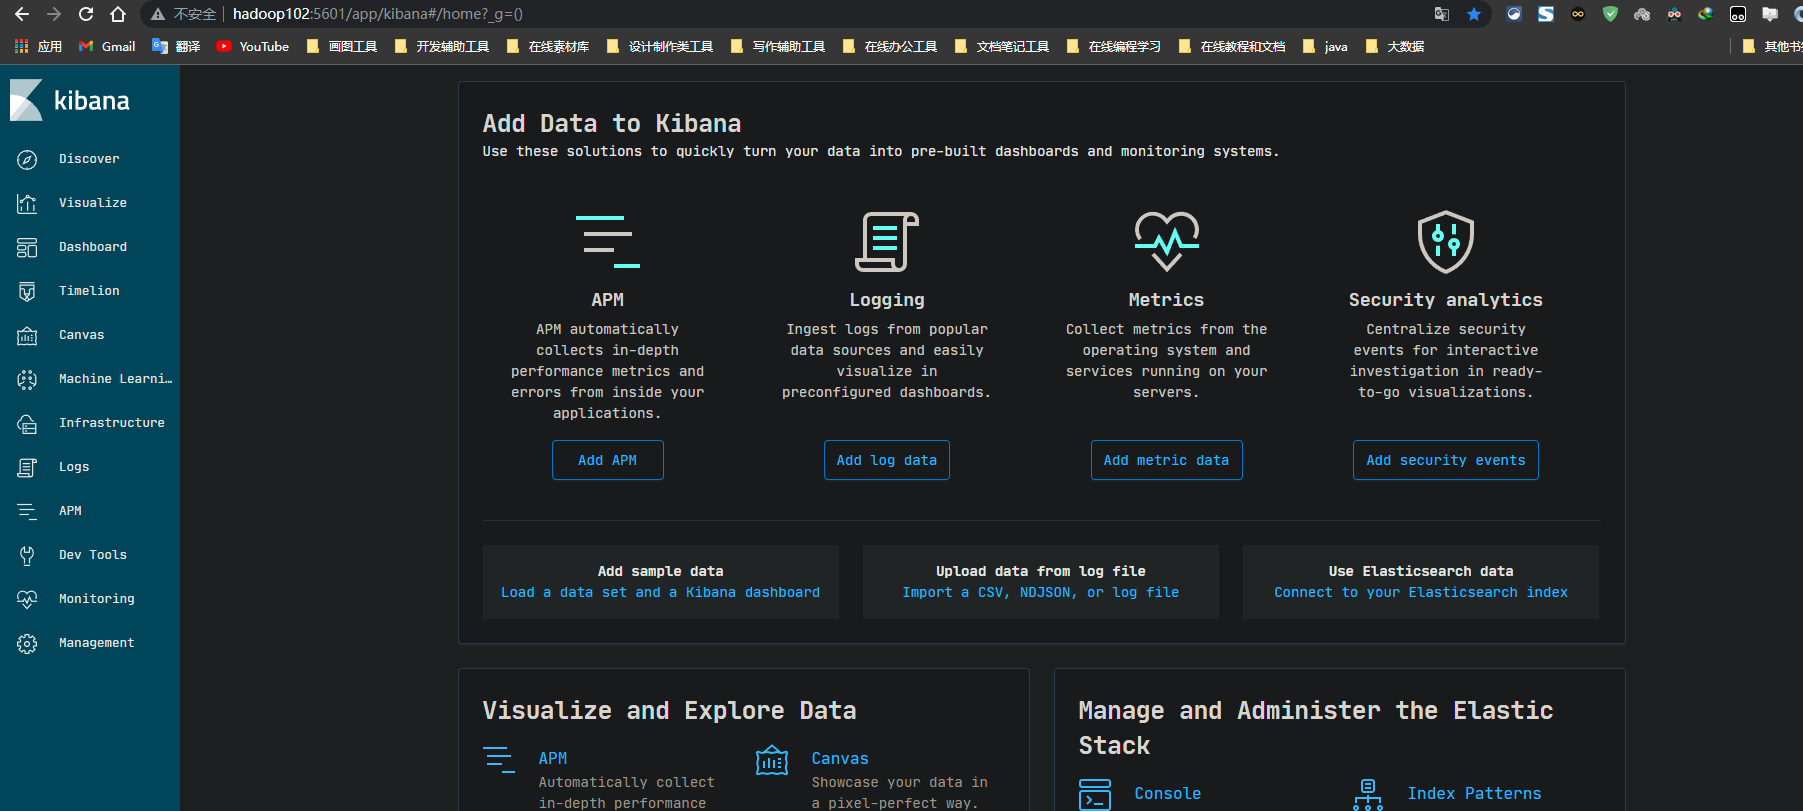This screenshot has width=1803, height=811.
Task: Open Canvas via its sidebar icon
Action: point(27,335)
